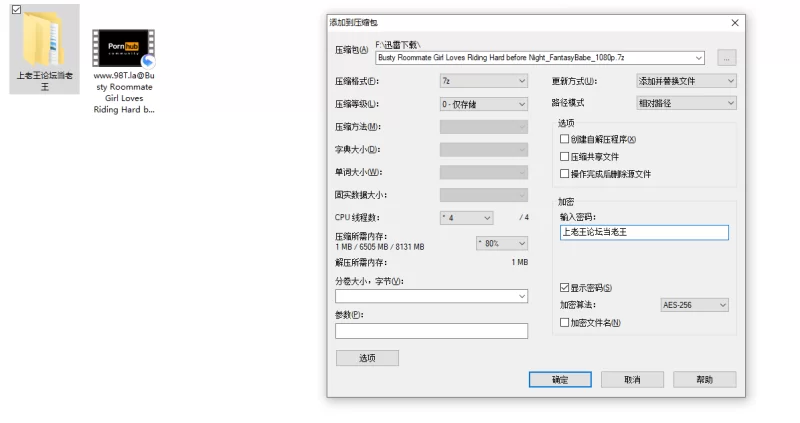Open the CPU 线程数 dropdown
Screen dimensions: 800x423
pyautogui.click(x=467, y=218)
